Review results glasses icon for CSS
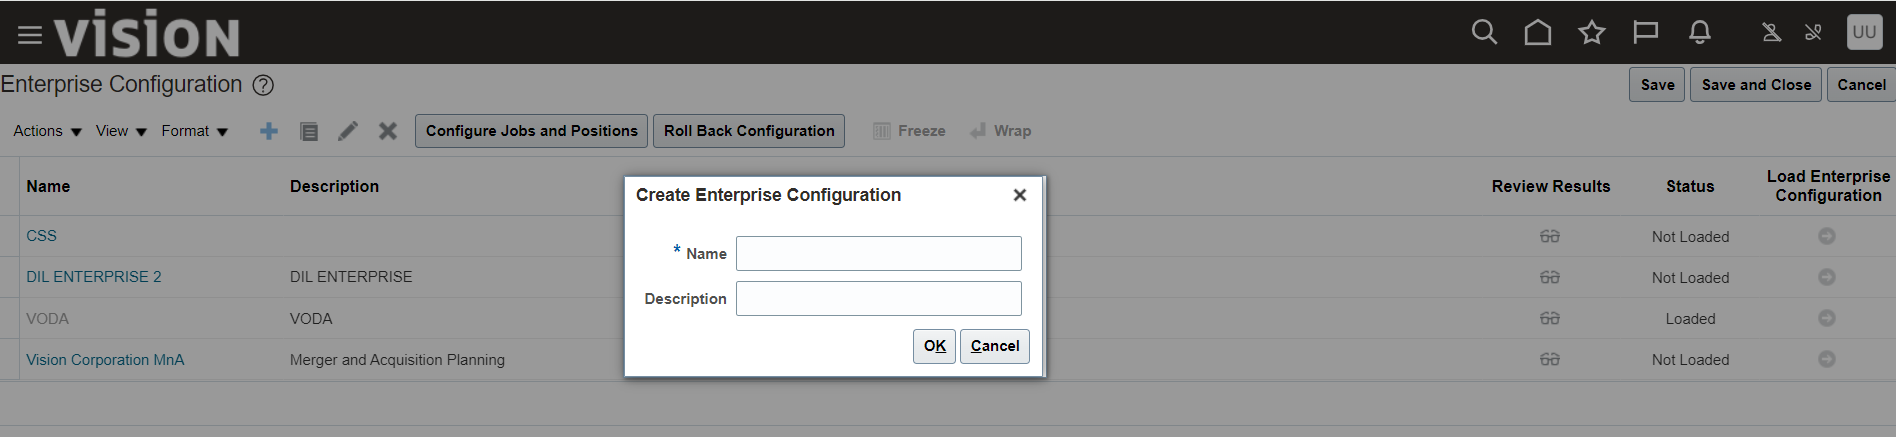 pyautogui.click(x=1549, y=237)
